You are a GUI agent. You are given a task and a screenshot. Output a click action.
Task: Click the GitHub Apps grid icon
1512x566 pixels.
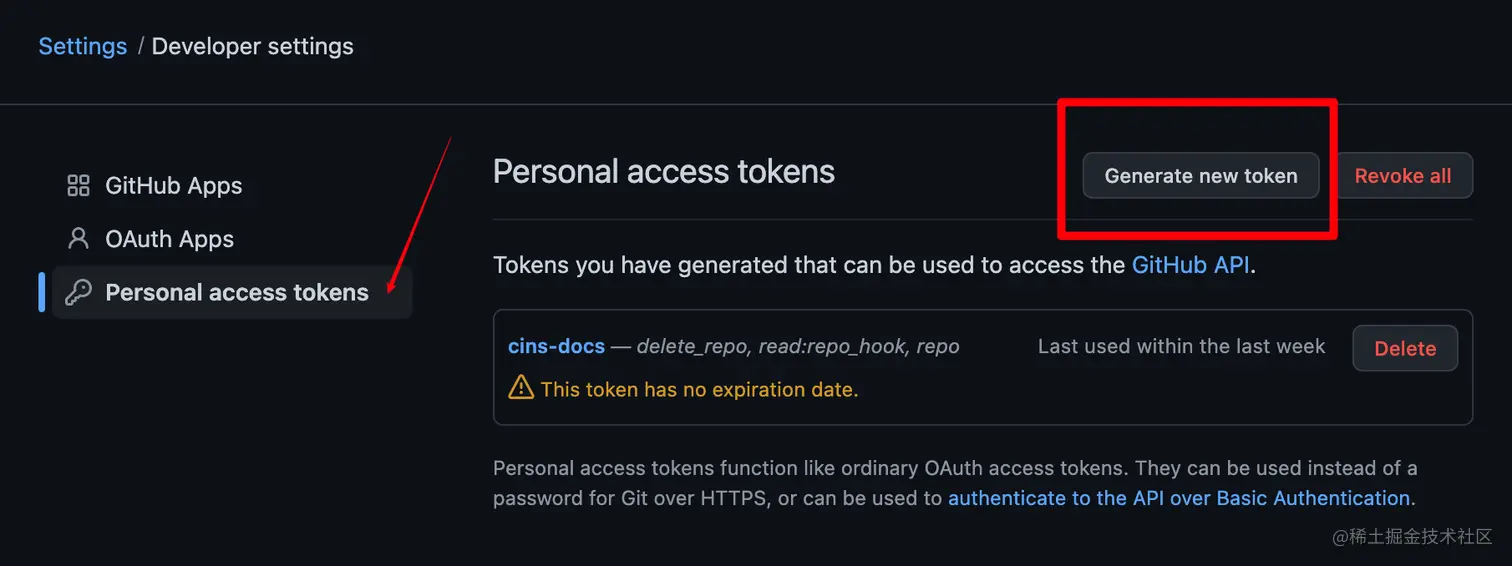(x=78, y=186)
